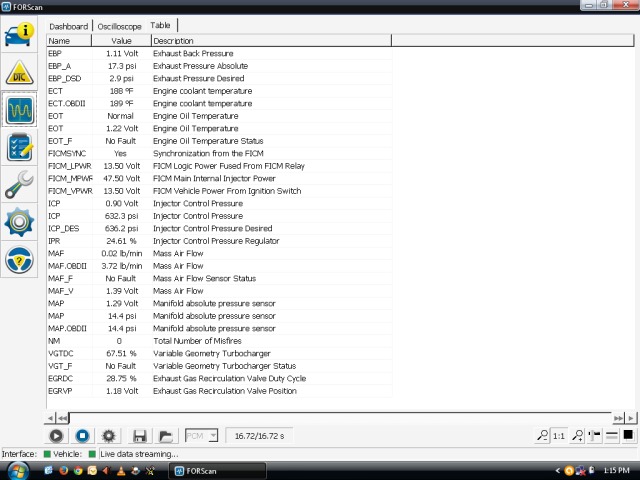
Task: Stop the live data streaming
Action: pyautogui.click(x=83, y=436)
